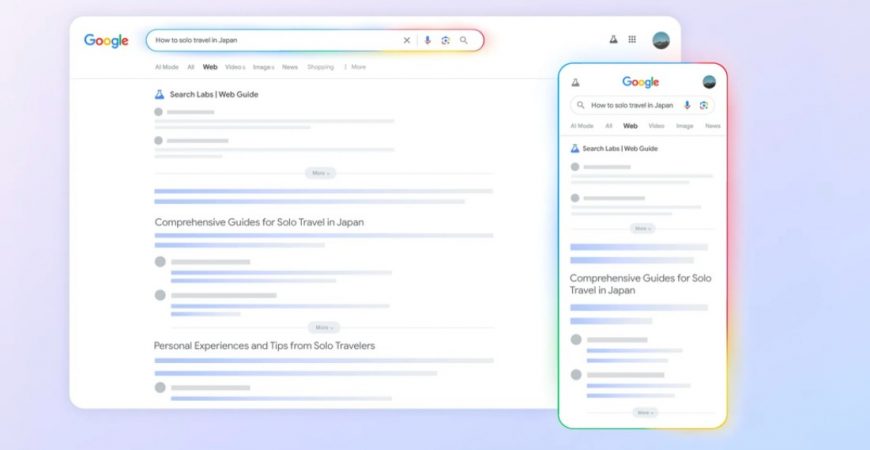Expand More under desktop Comprehensive Guides section
The image size is (870, 450).
pos(324,327)
